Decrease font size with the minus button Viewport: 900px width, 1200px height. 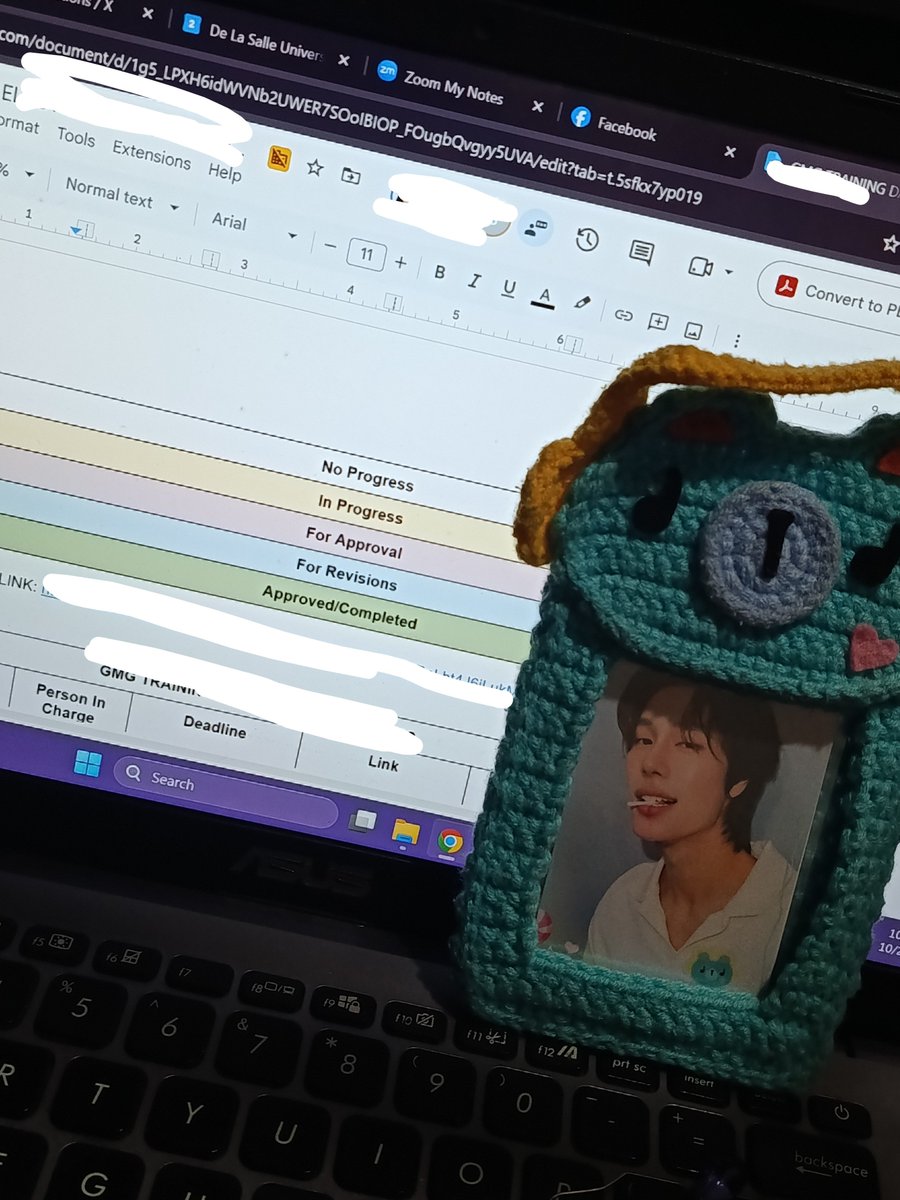(330, 245)
